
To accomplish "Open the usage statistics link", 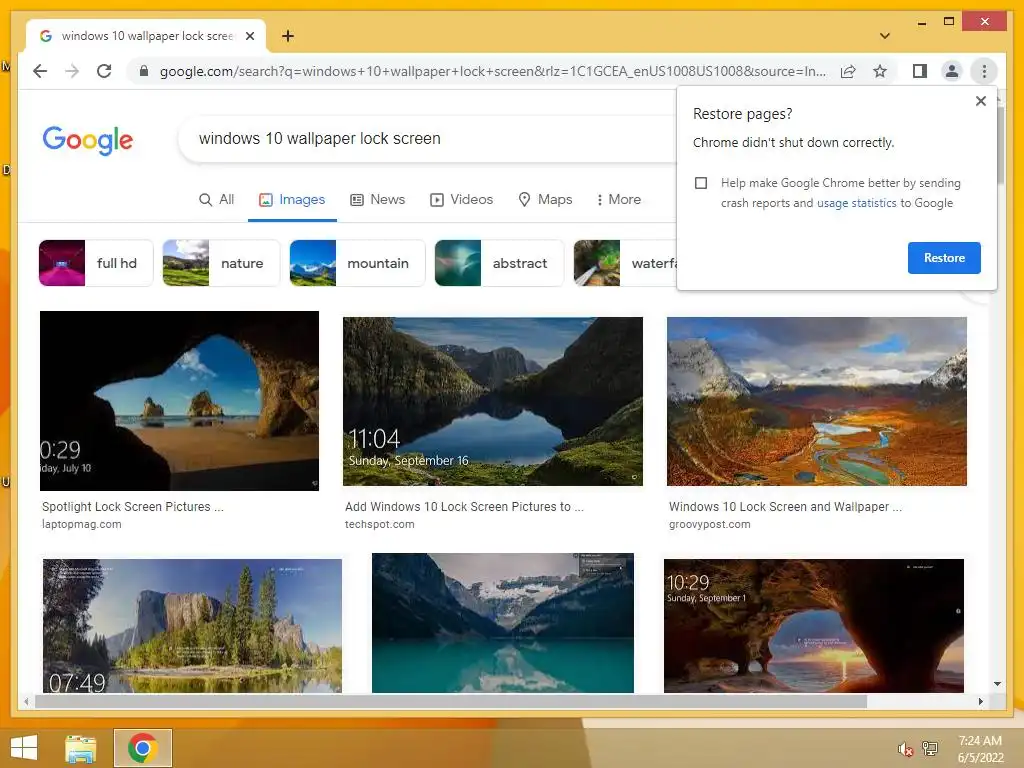I will (x=856, y=203).
